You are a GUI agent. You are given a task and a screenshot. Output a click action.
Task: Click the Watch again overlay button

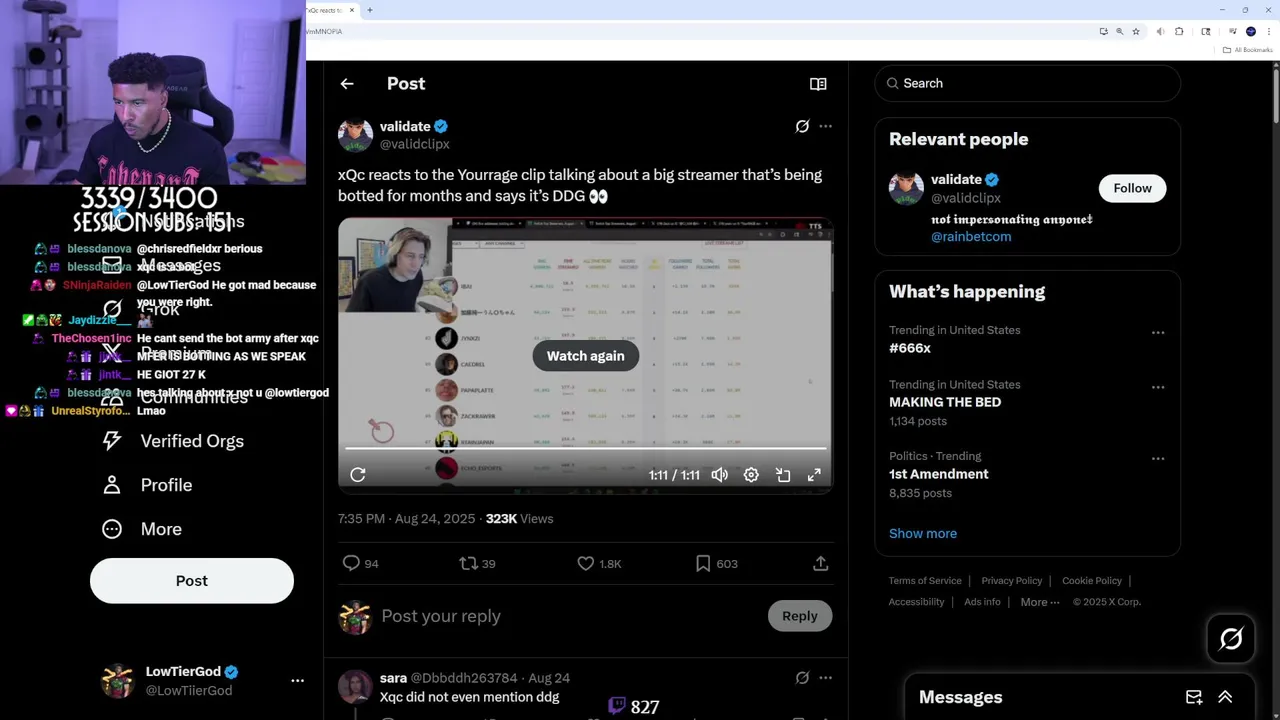tap(585, 356)
